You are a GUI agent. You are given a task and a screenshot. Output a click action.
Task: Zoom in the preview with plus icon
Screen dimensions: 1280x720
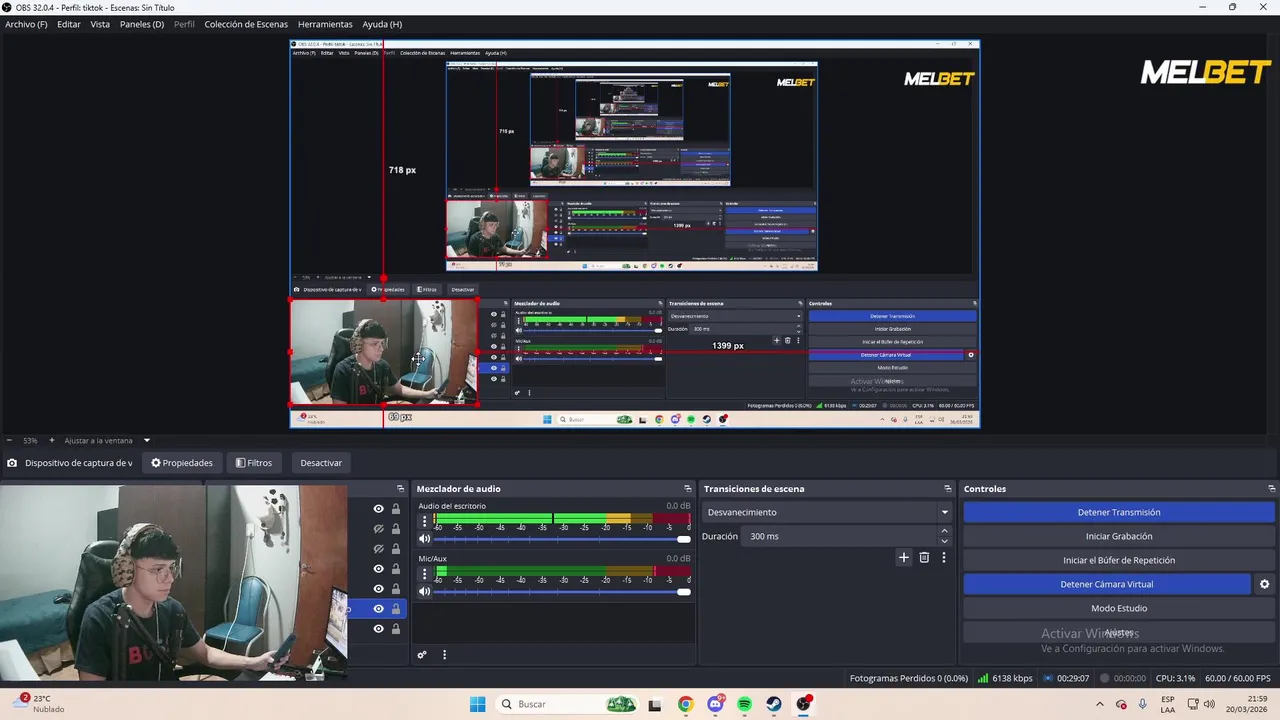pos(52,440)
